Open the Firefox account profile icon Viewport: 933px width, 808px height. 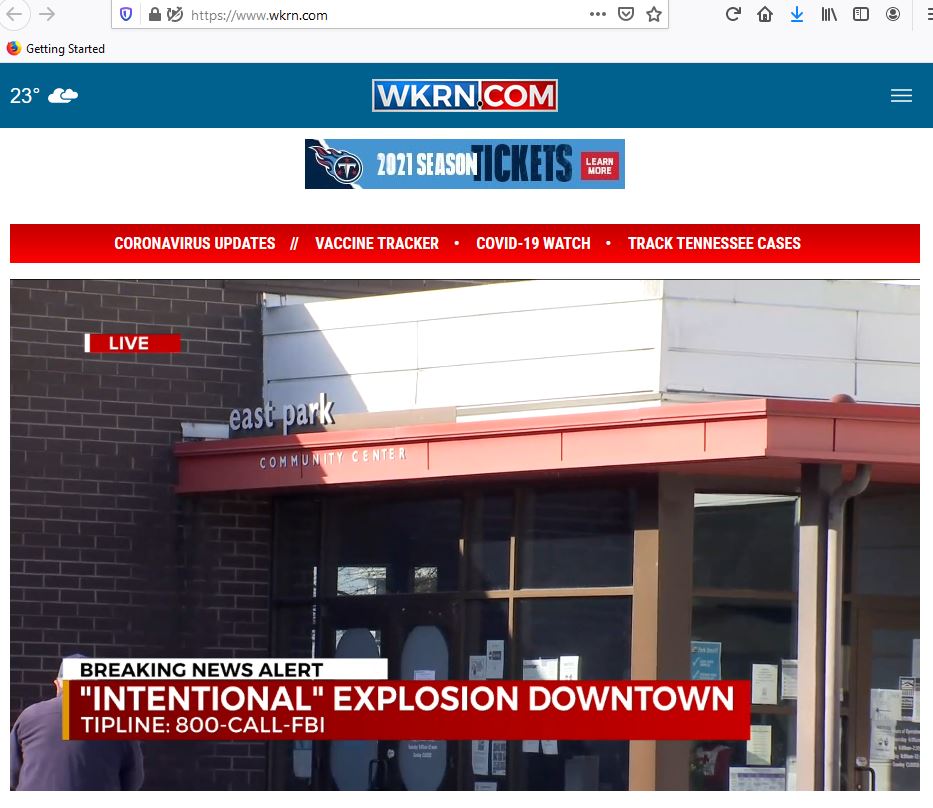893,15
